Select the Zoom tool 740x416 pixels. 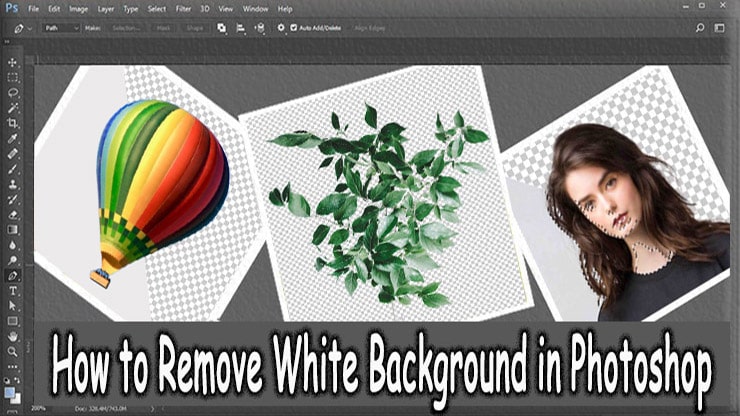(x=12, y=352)
